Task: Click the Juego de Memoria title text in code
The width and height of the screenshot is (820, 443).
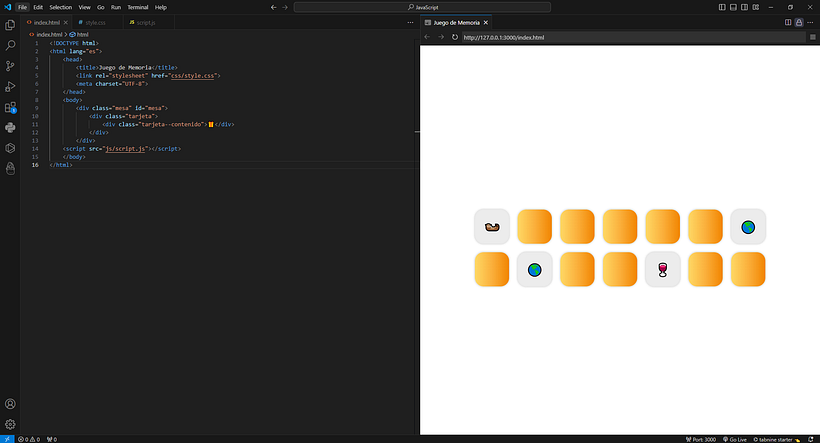Action: pos(125,67)
